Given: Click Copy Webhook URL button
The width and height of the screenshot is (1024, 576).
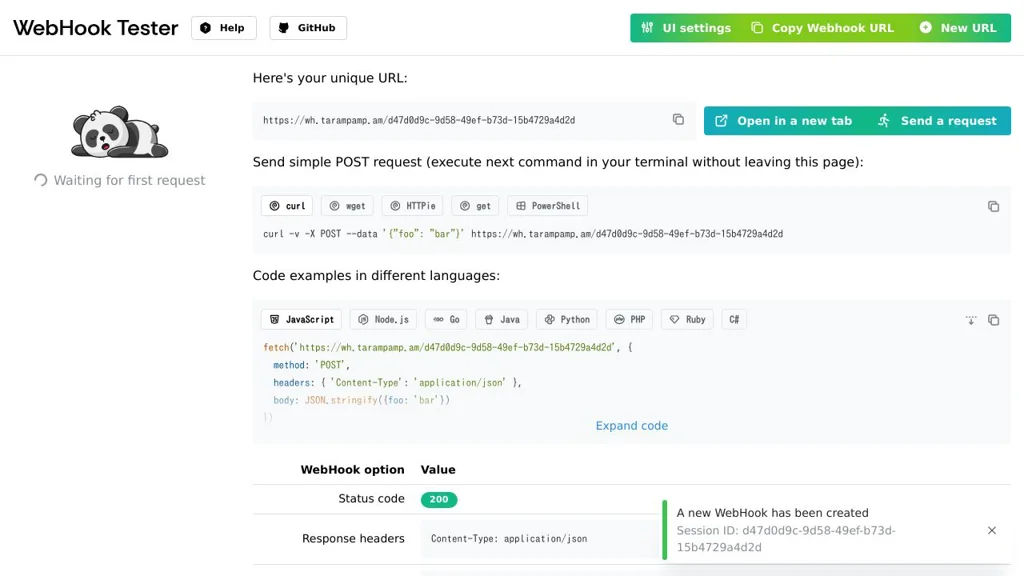Looking at the screenshot, I should tap(822, 28).
